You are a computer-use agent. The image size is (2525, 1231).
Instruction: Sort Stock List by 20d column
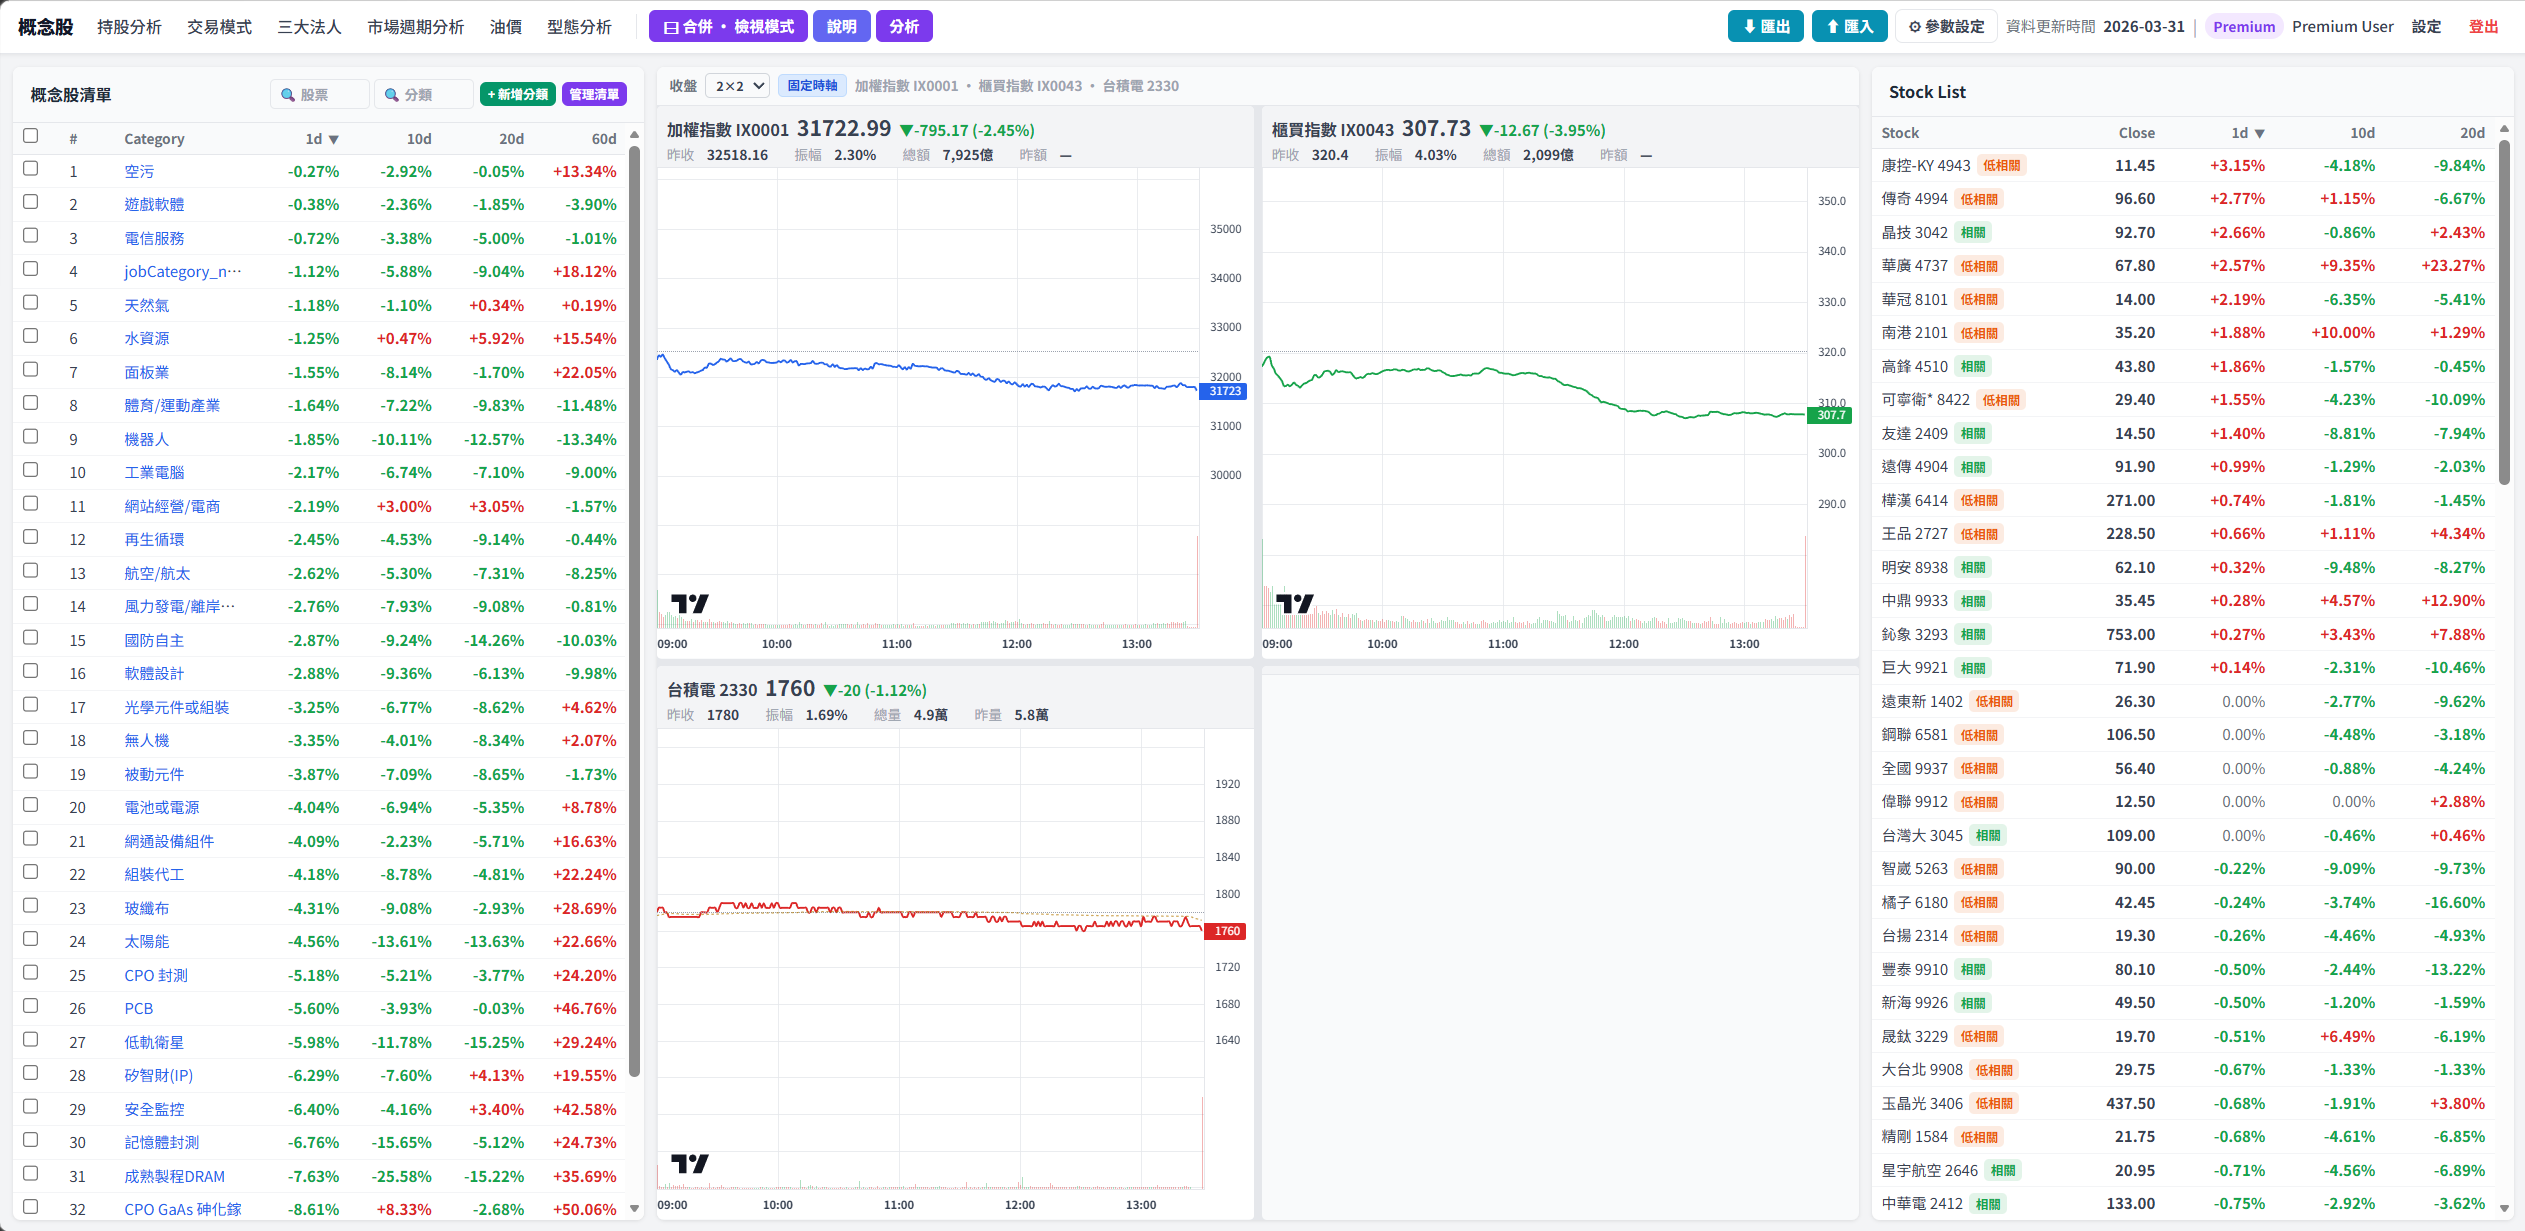coord(2472,133)
